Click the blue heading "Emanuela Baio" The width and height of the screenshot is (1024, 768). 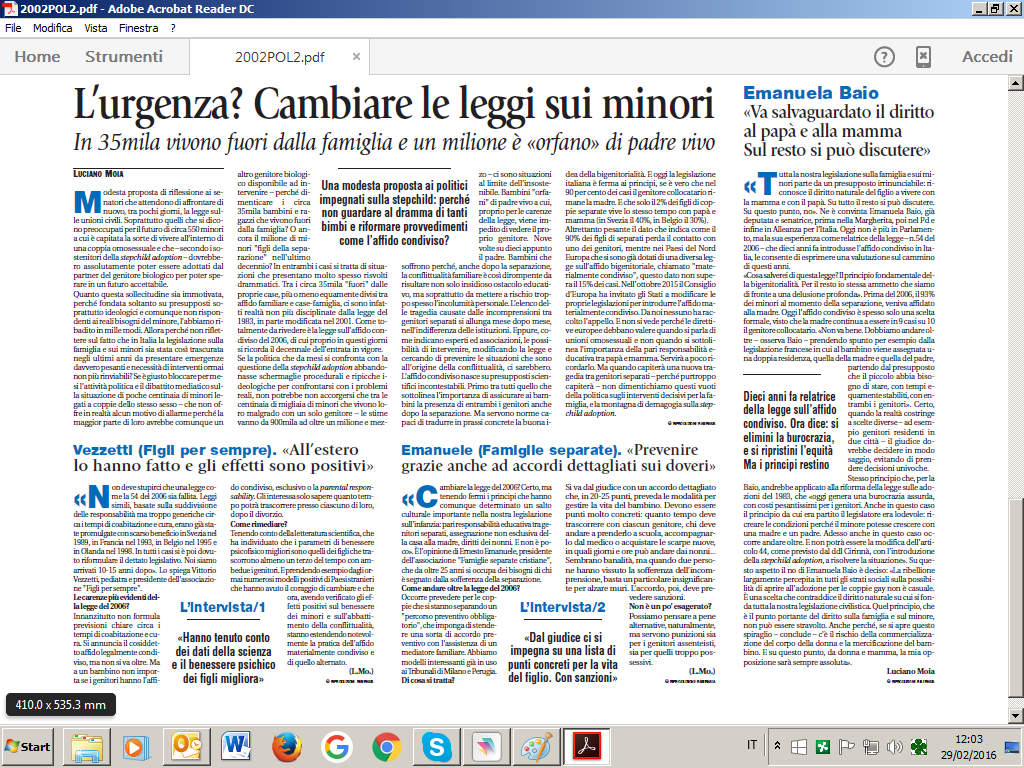tap(811, 93)
